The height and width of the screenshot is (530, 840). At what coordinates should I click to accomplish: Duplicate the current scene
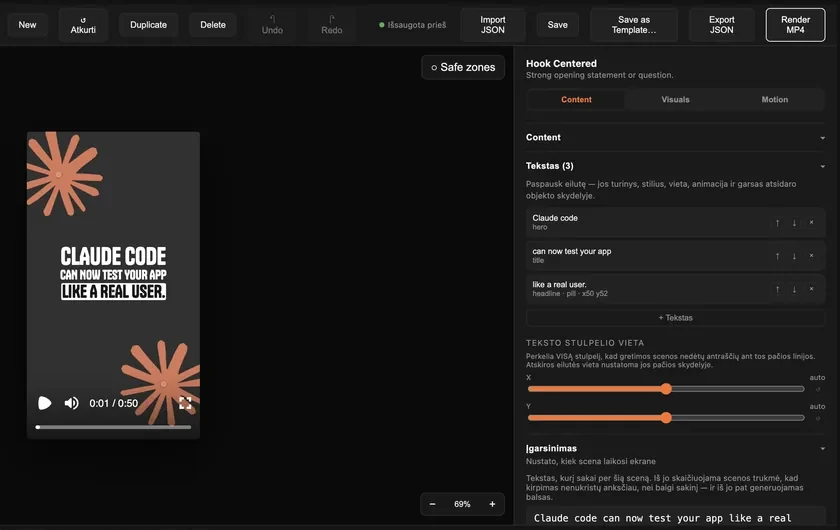[x=148, y=25]
